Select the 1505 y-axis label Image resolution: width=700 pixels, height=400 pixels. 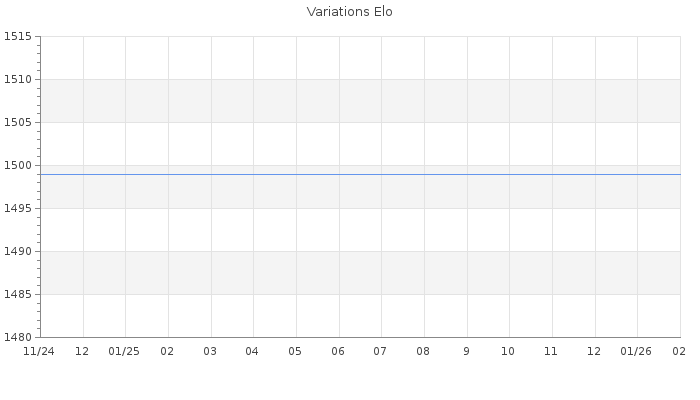(18, 123)
